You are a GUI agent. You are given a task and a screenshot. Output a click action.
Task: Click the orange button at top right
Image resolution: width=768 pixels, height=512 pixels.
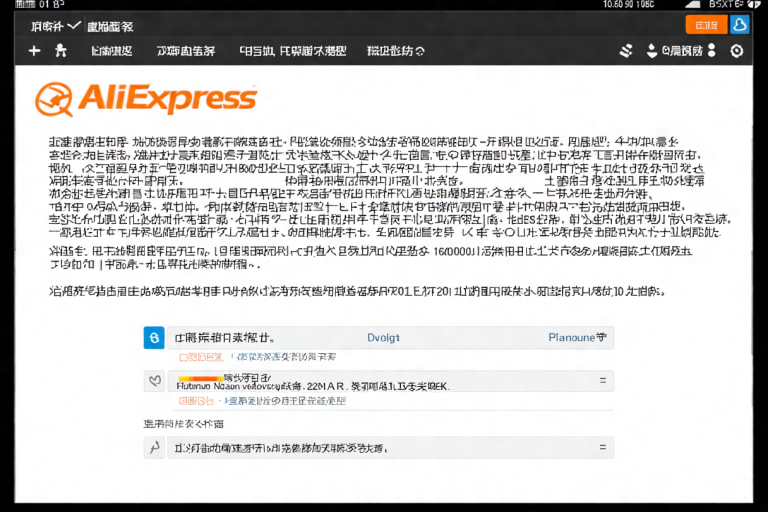coord(706,25)
